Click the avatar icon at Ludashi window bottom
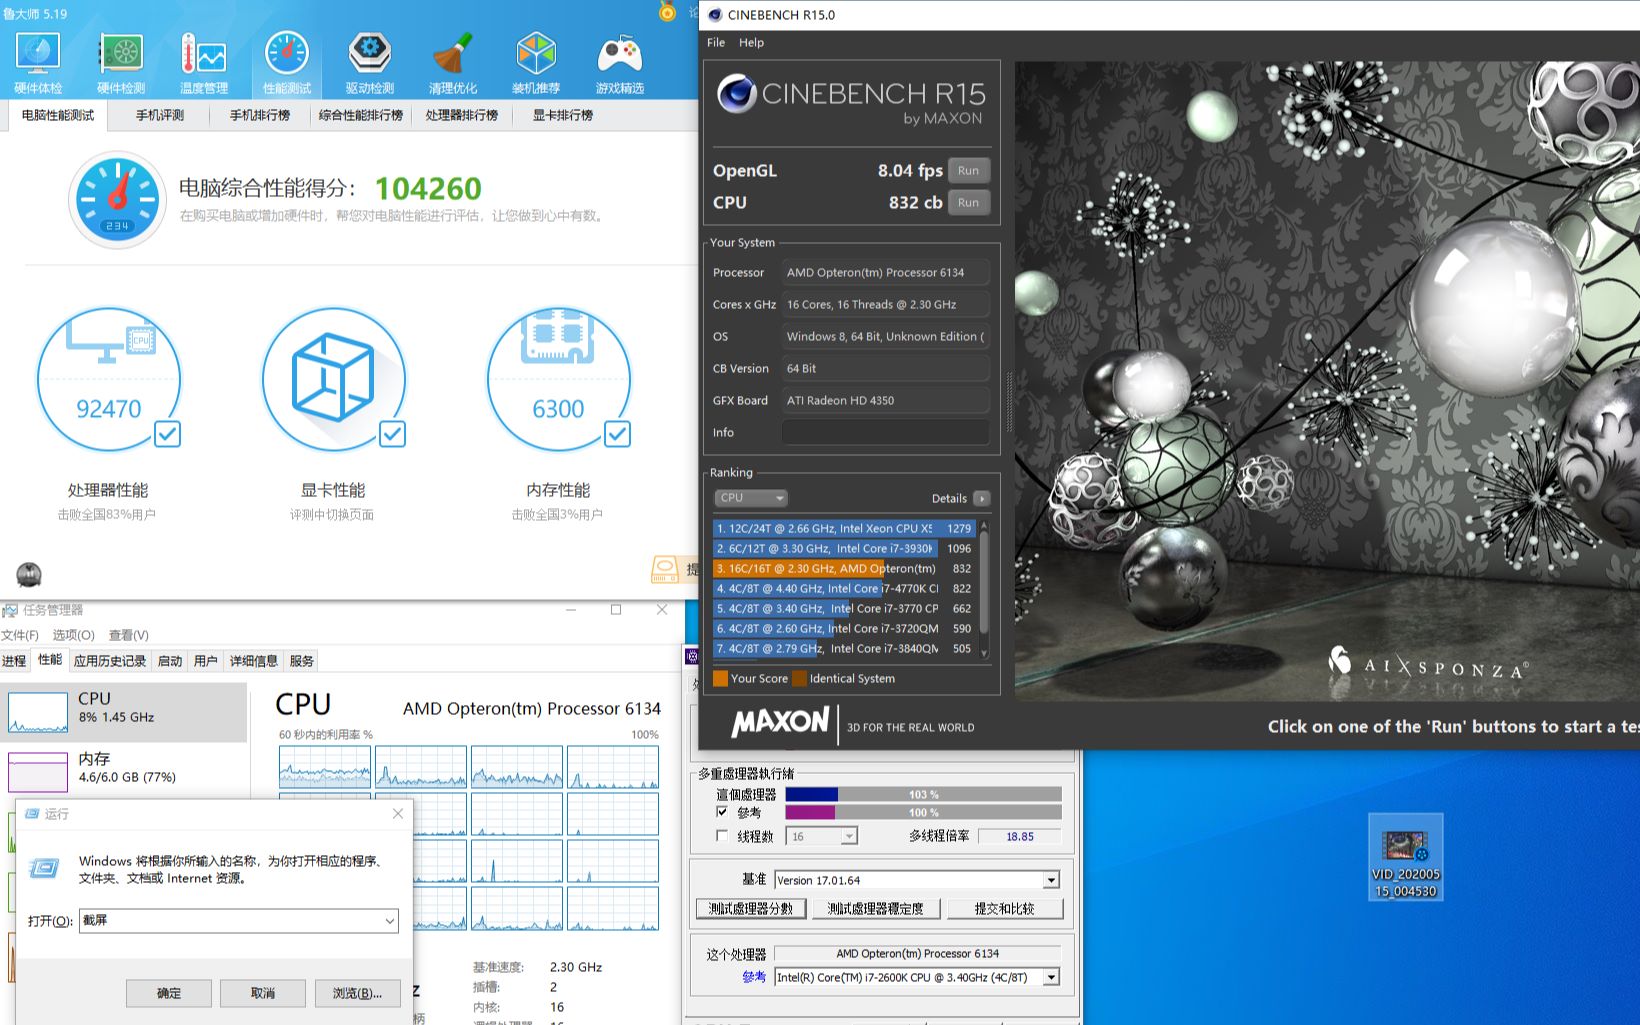1640x1025 pixels. click(29, 575)
